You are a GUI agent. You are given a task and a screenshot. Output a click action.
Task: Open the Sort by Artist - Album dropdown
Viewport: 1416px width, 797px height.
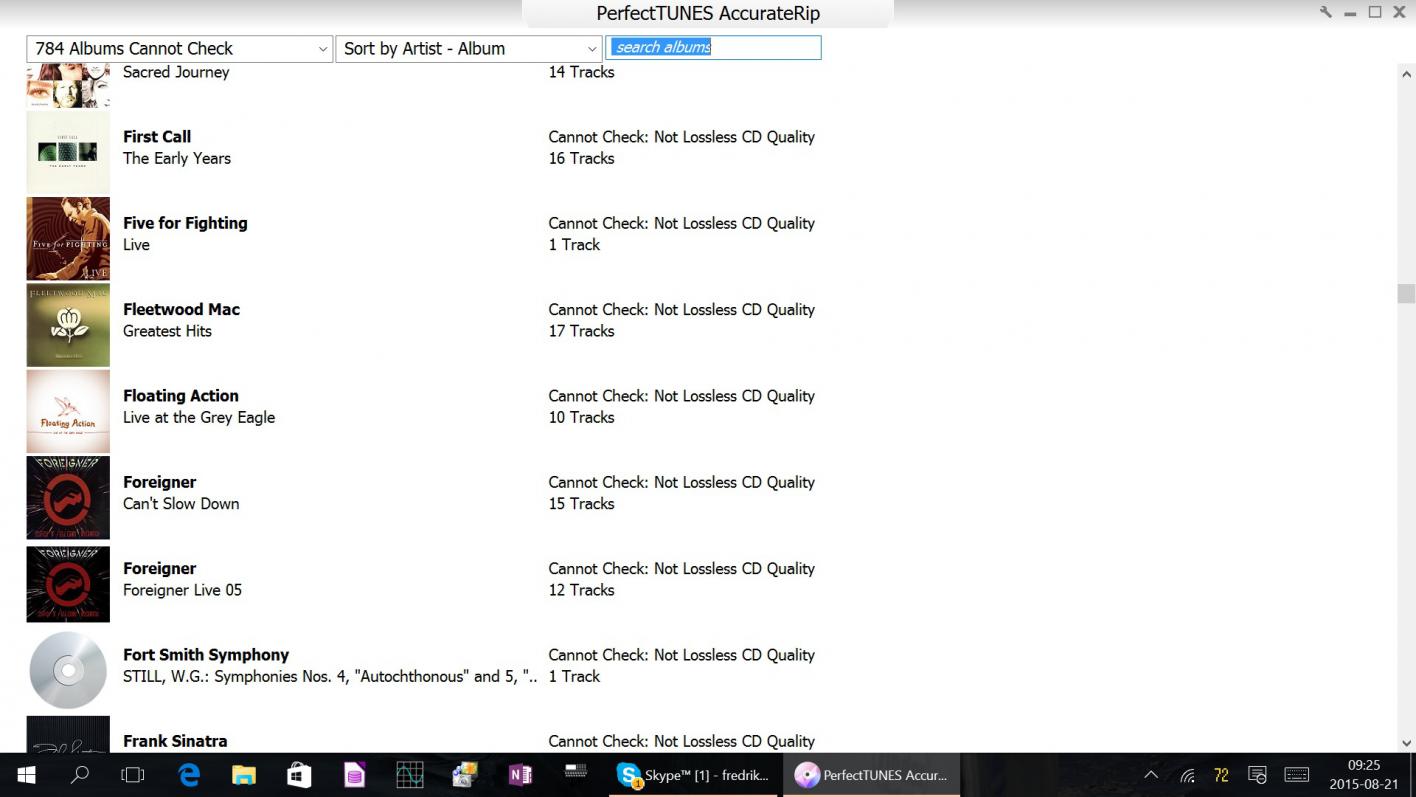(x=469, y=48)
